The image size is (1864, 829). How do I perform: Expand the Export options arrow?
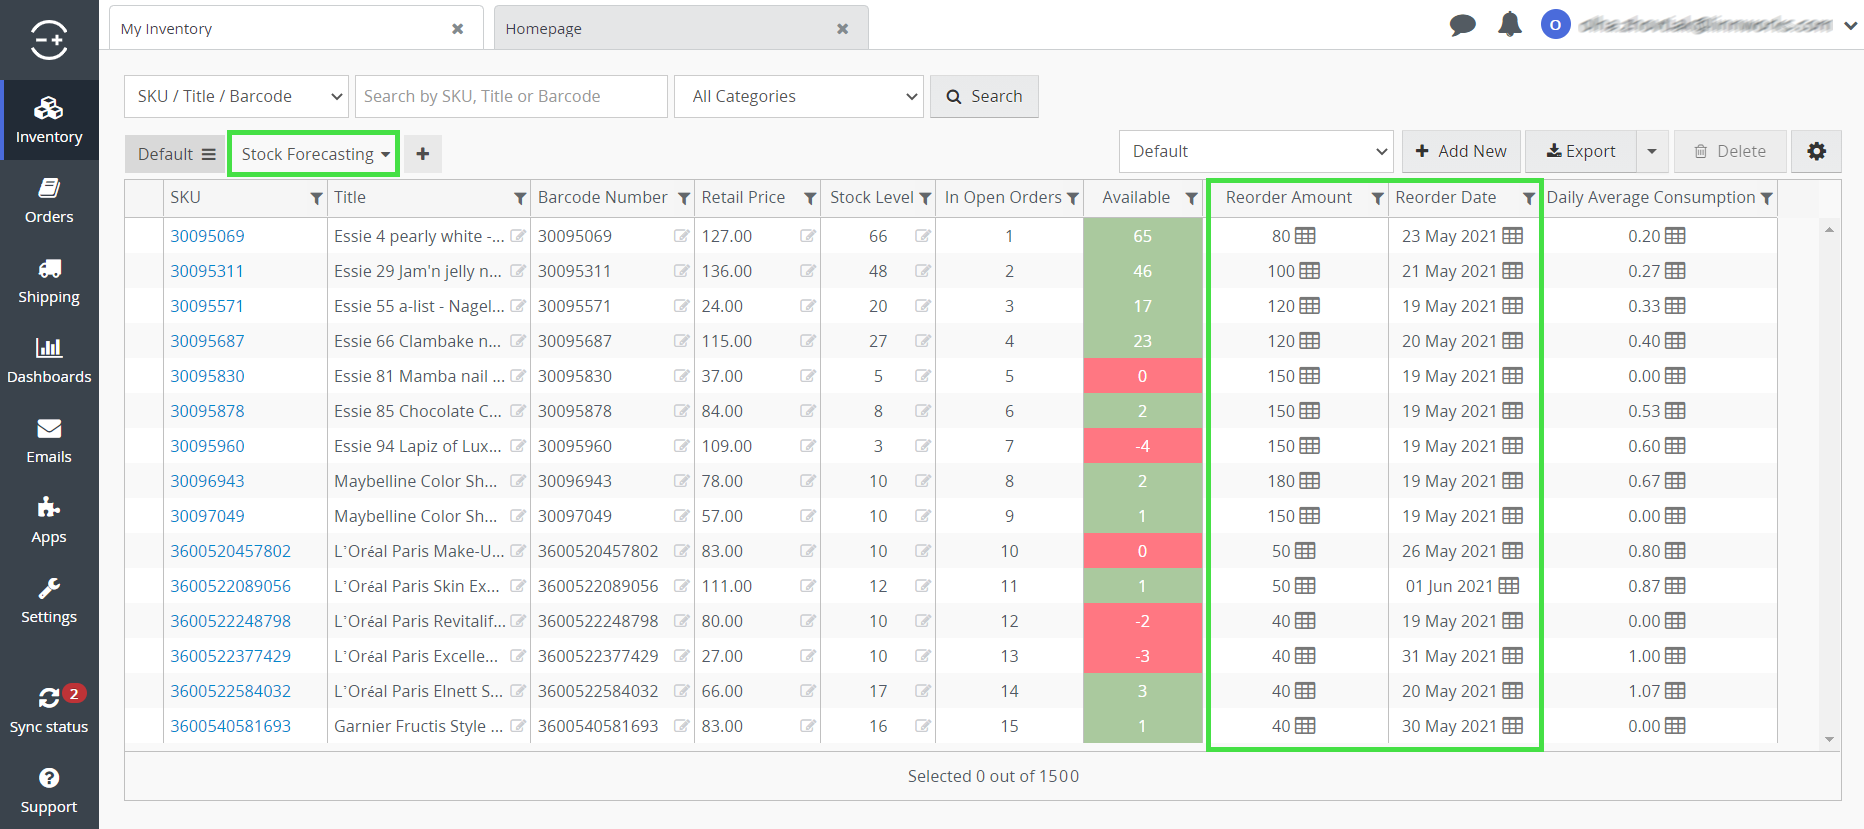(1652, 152)
